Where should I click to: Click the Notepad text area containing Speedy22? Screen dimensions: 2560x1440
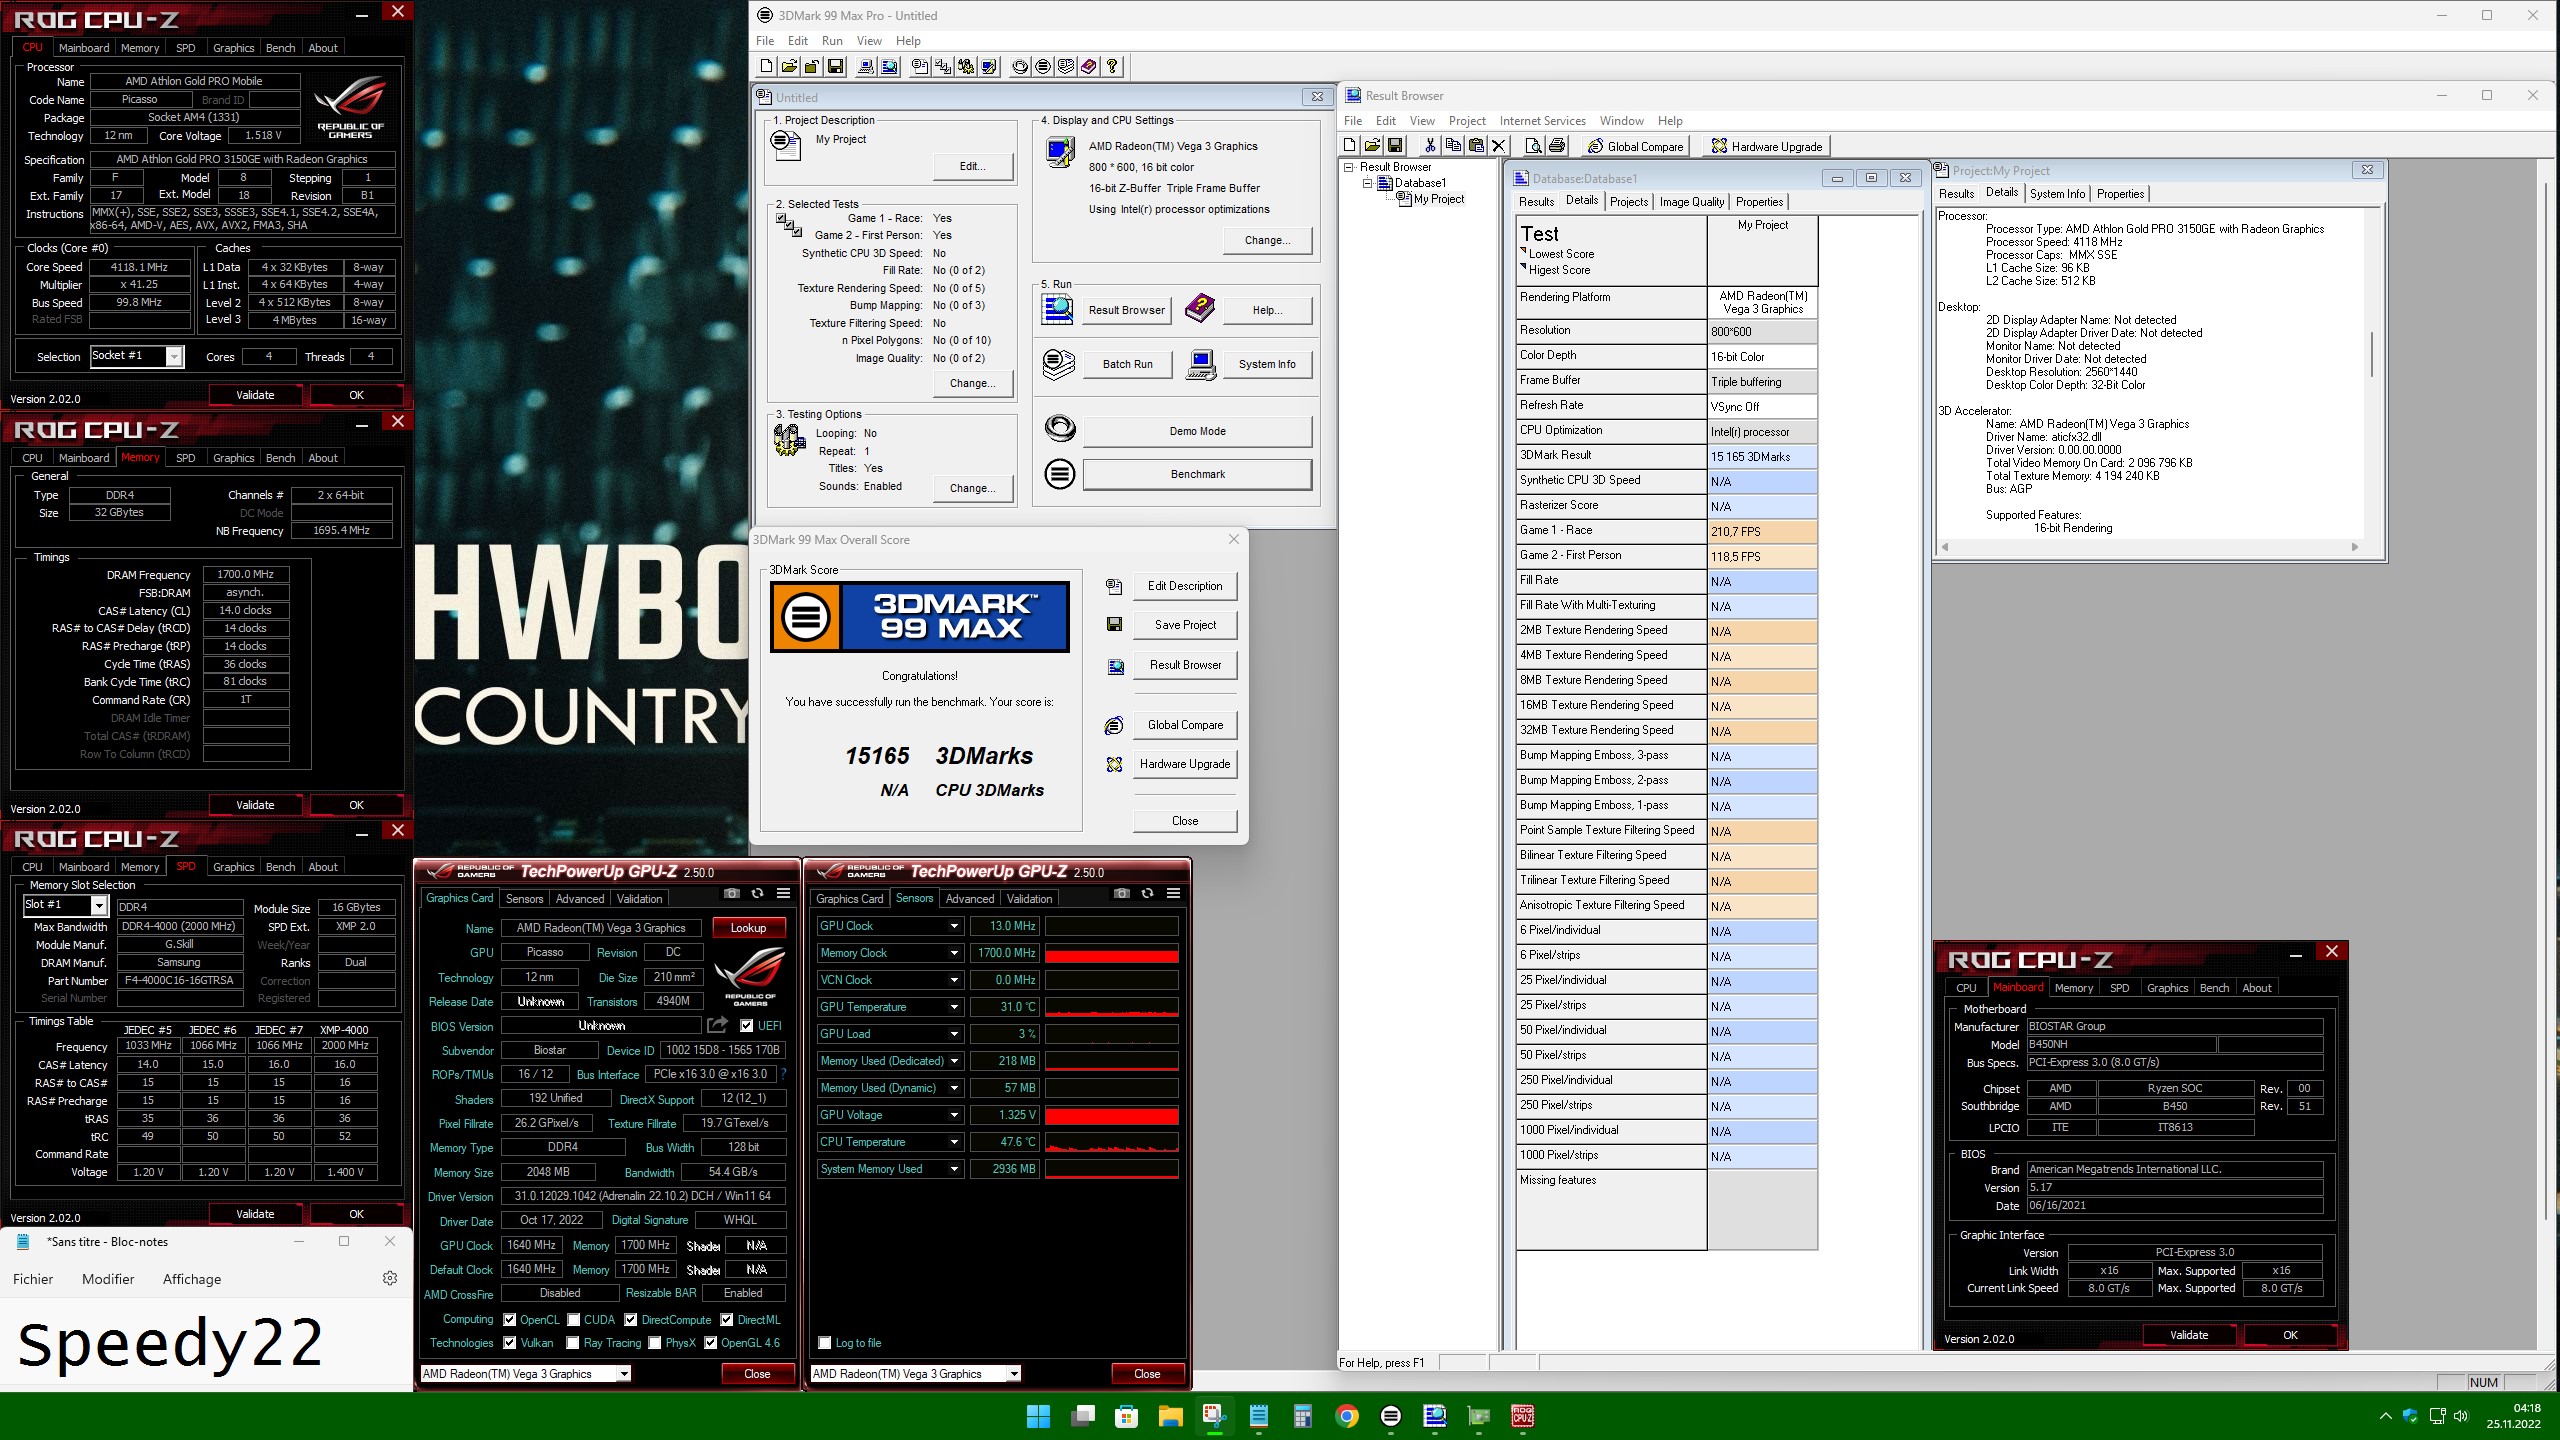pos(206,1344)
